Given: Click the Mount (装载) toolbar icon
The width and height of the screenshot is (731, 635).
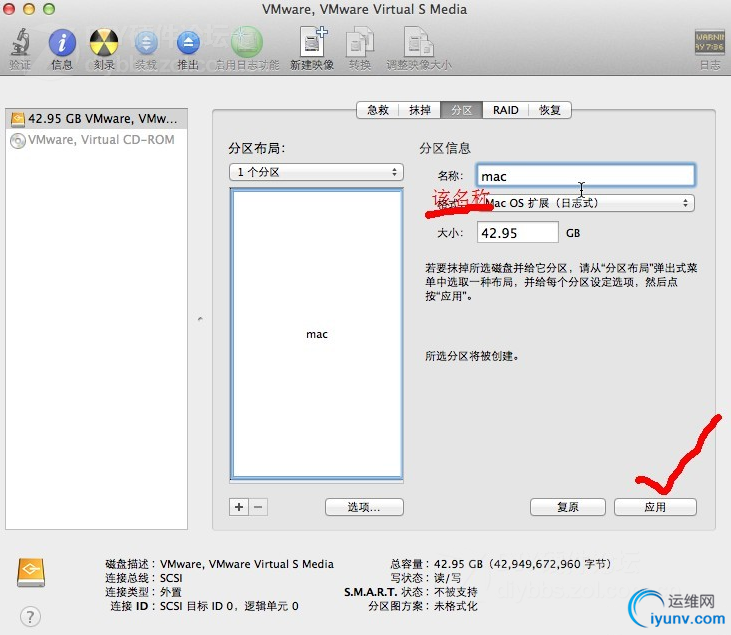Looking at the screenshot, I should pyautogui.click(x=146, y=43).
